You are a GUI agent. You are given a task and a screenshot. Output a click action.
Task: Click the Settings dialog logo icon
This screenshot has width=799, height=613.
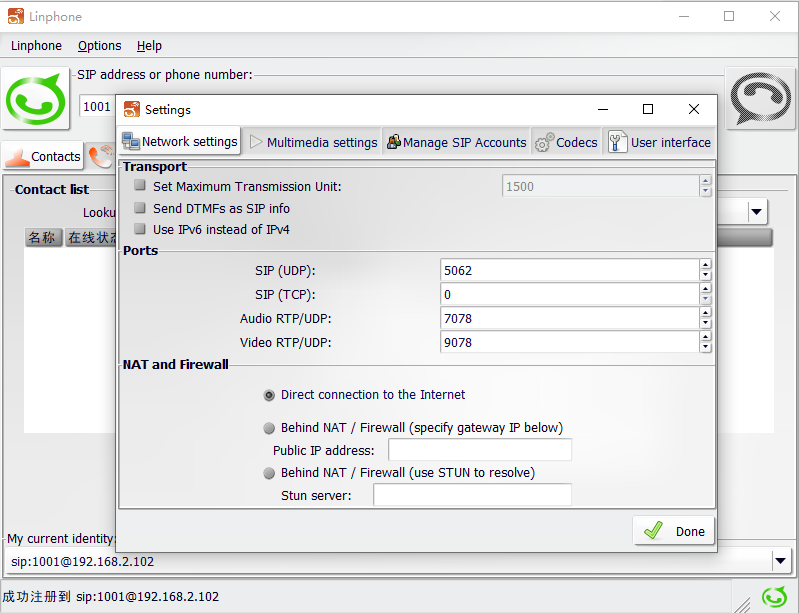coord(131,109)
